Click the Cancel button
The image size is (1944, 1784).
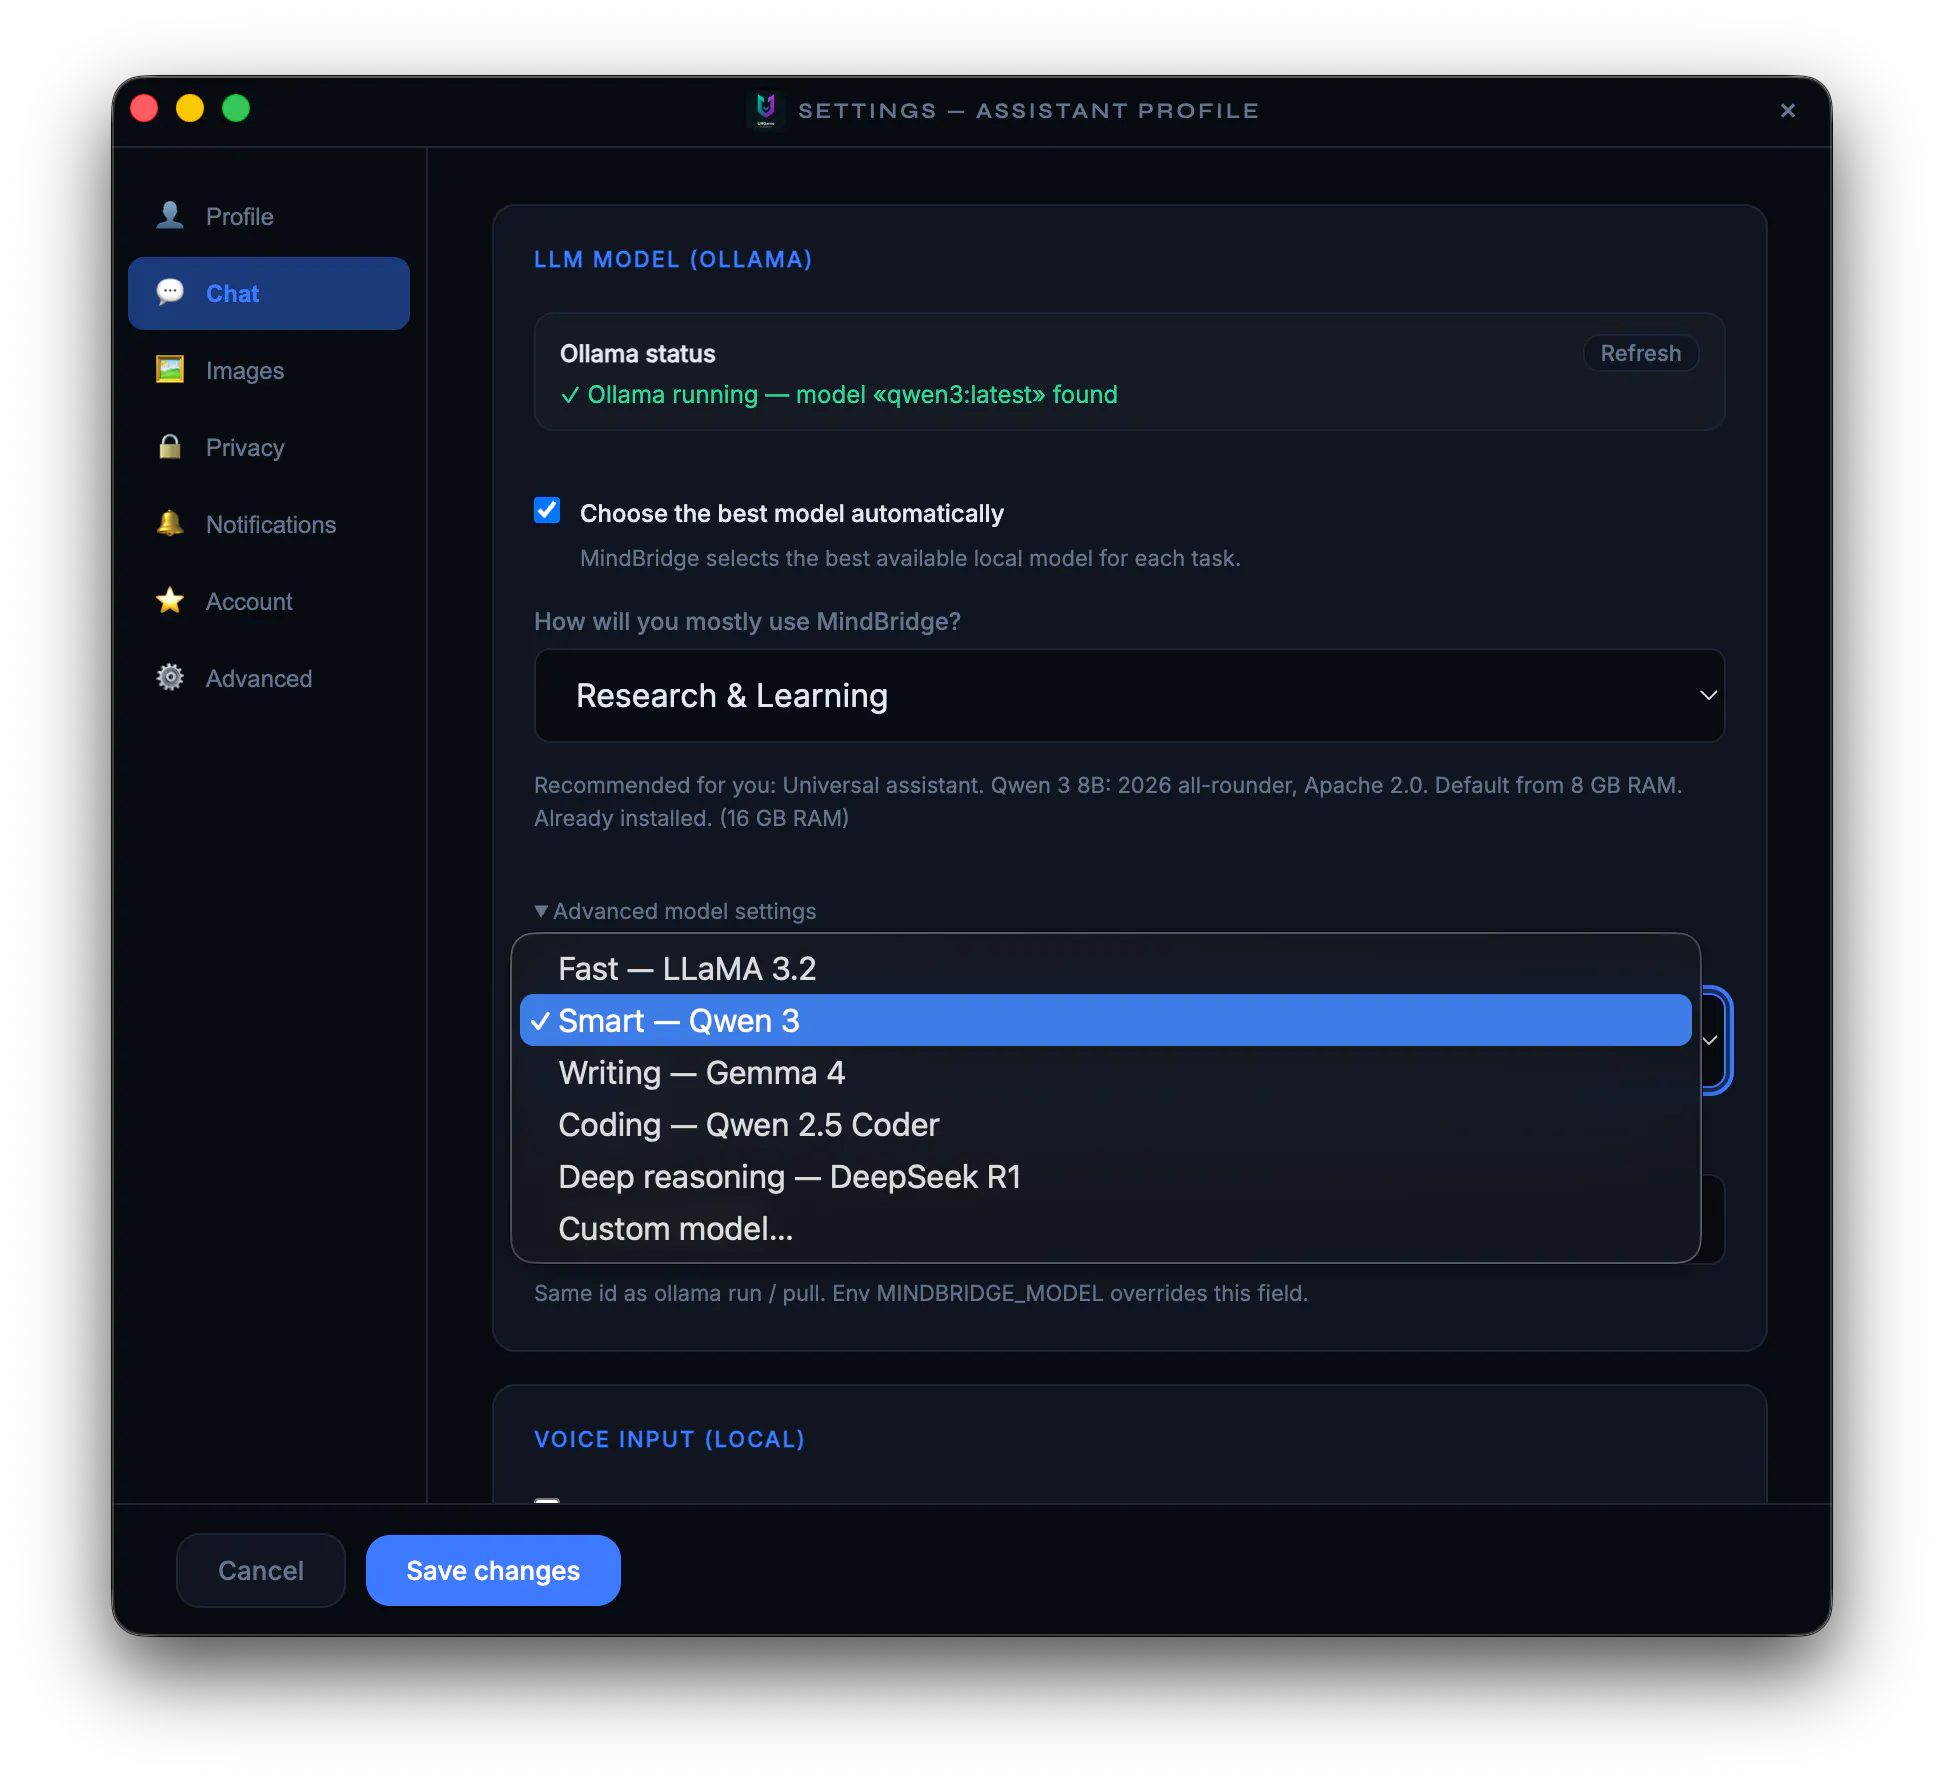pyautogui.click(x=261, y=1570)
